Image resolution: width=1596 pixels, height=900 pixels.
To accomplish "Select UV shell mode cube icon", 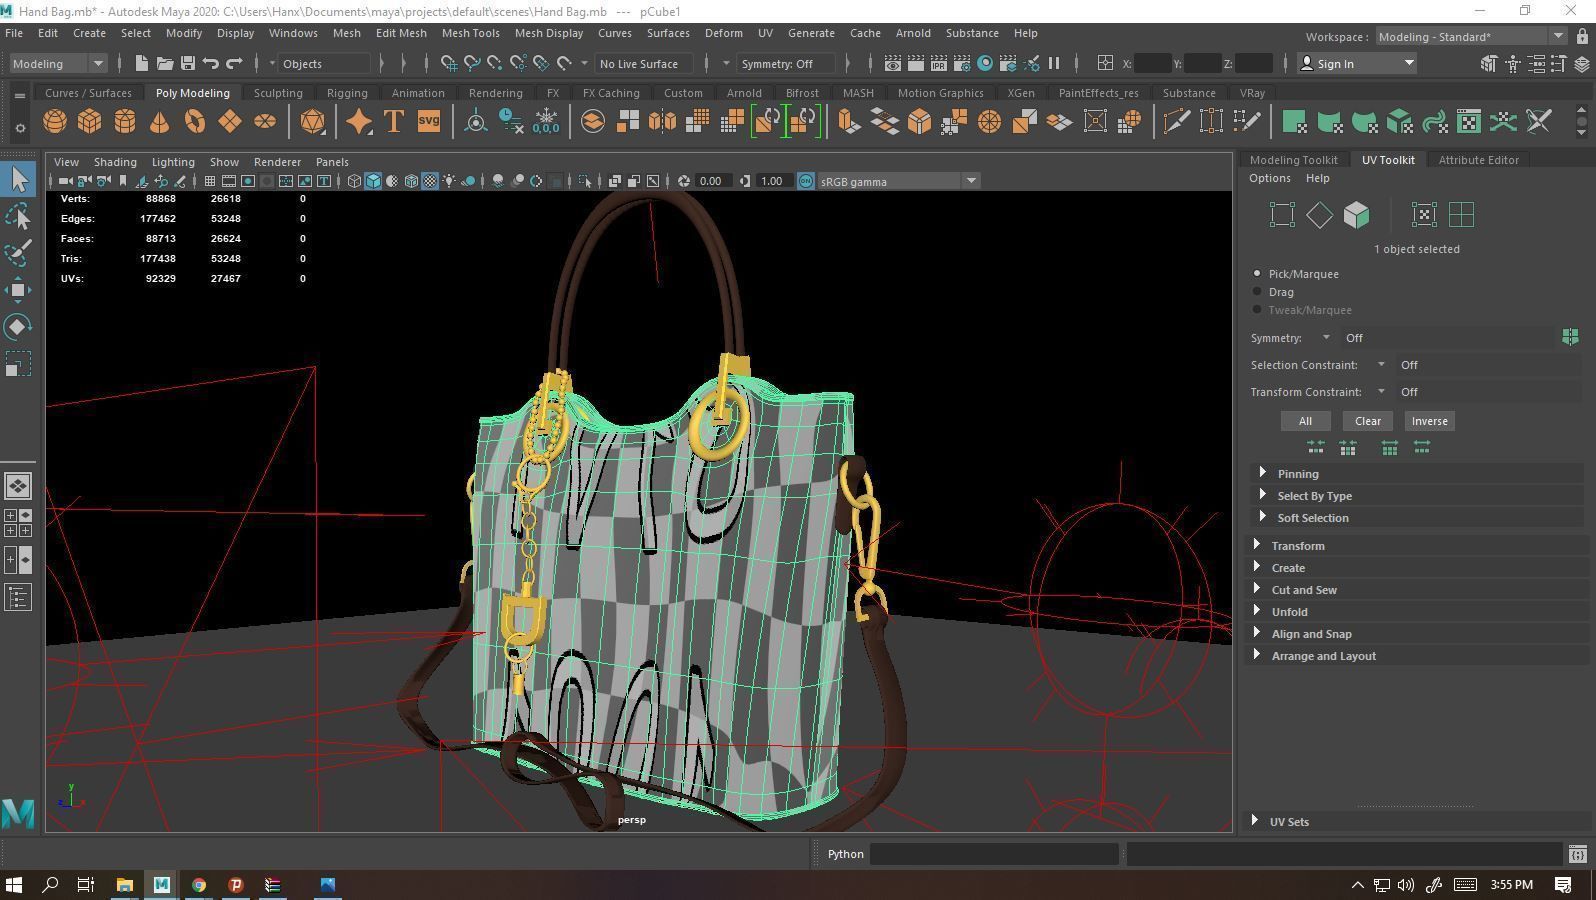I will [1356, 215].
